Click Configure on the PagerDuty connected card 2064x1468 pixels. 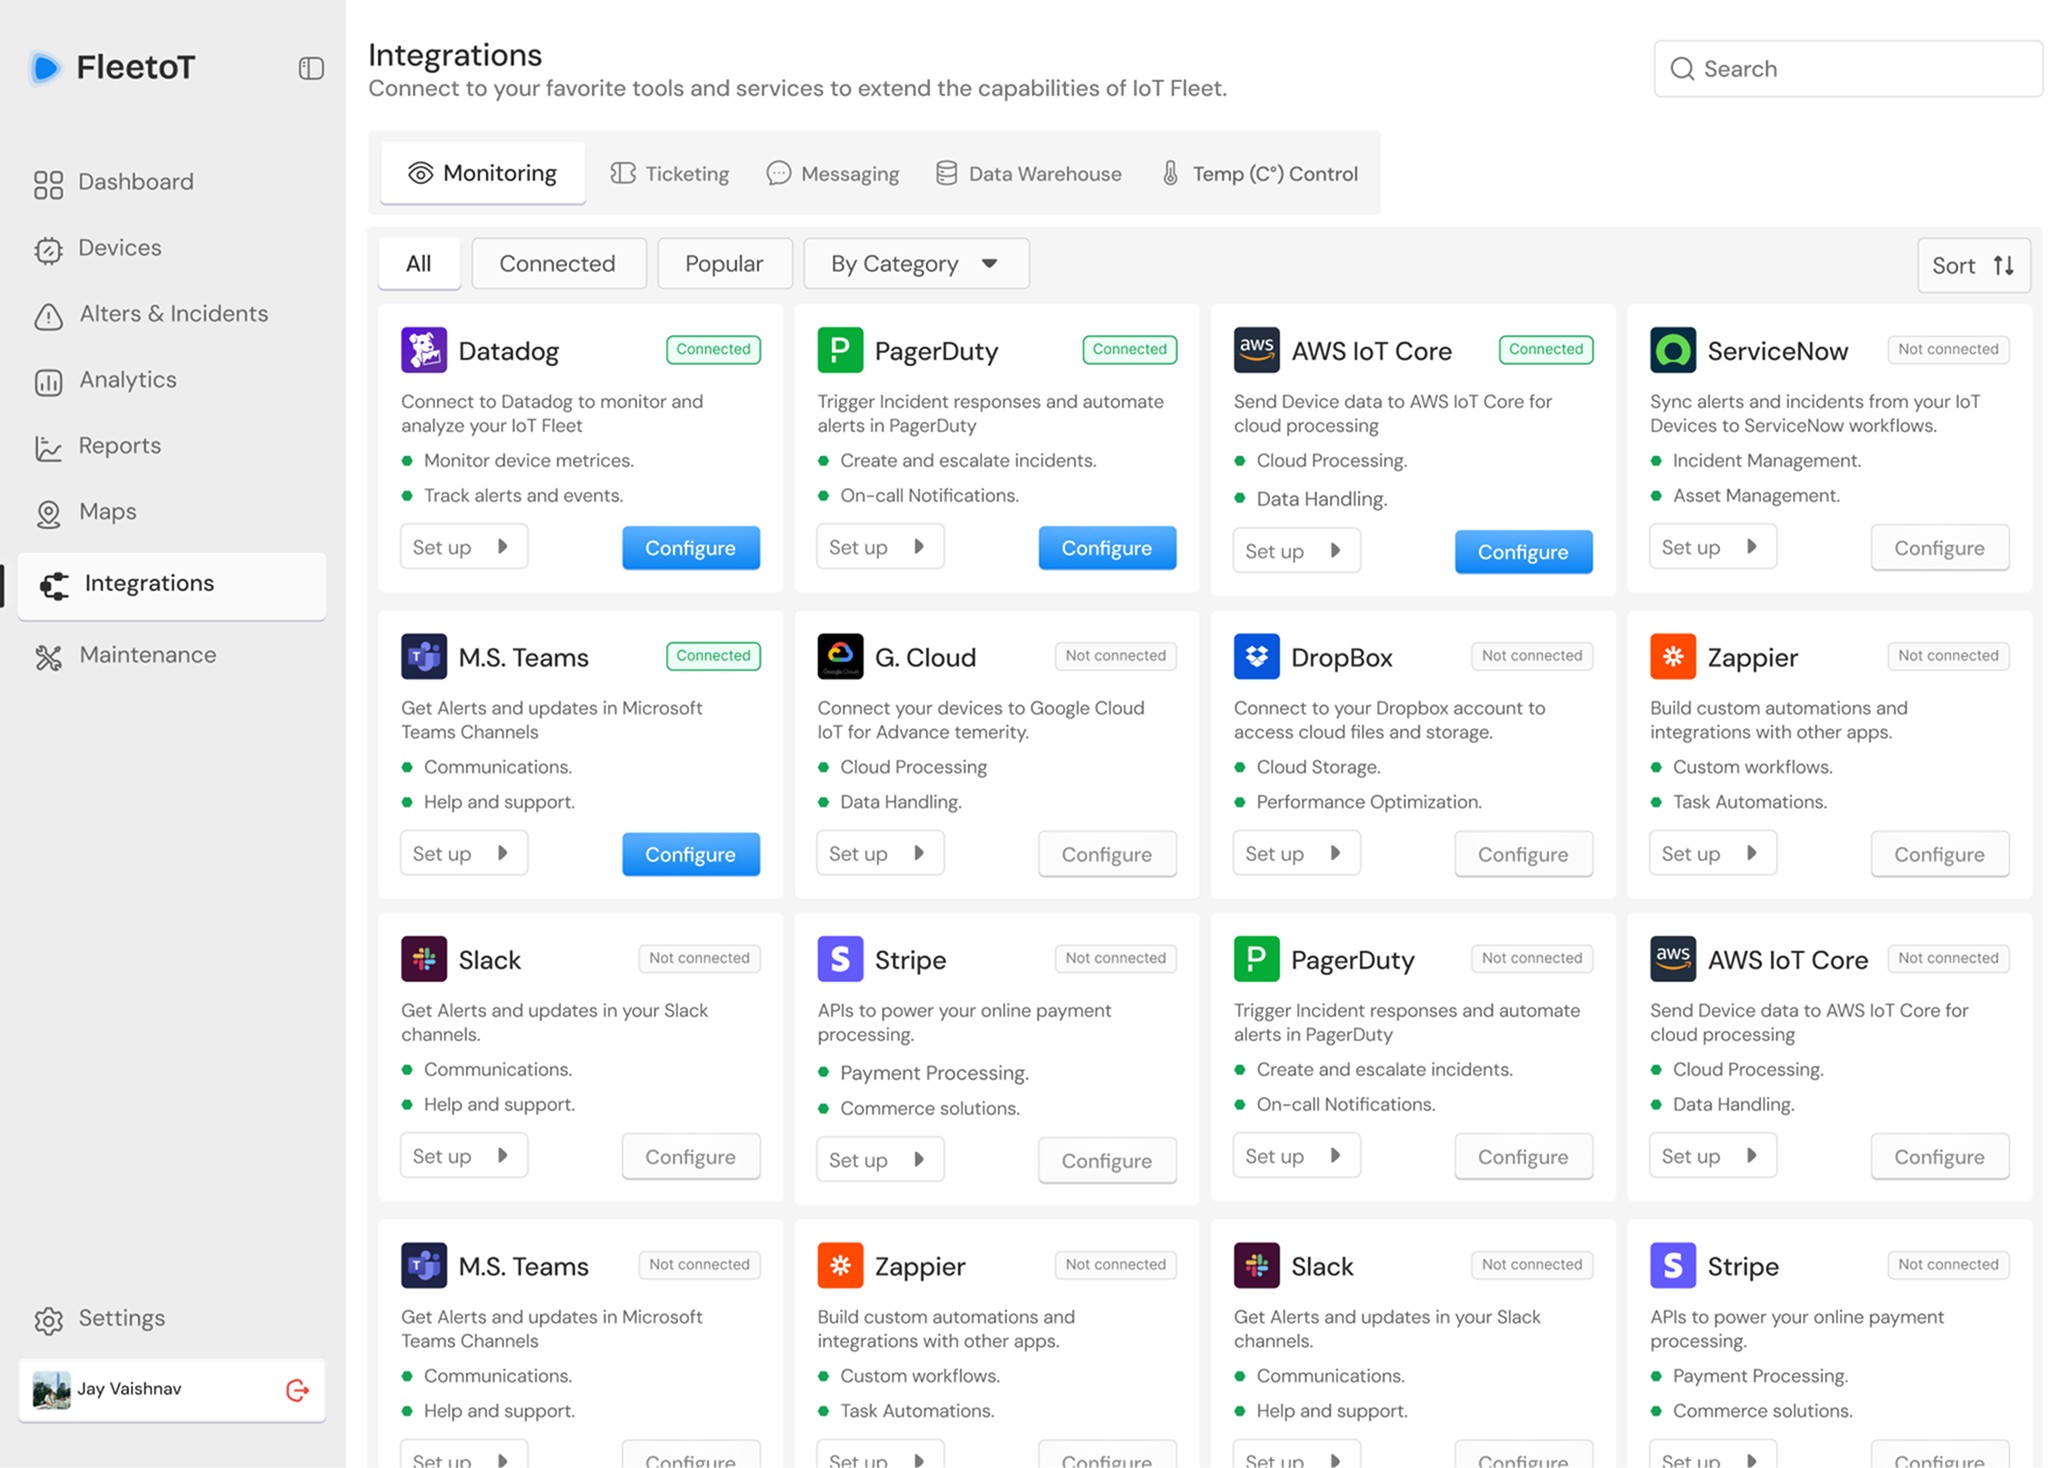pos(1106,548)
